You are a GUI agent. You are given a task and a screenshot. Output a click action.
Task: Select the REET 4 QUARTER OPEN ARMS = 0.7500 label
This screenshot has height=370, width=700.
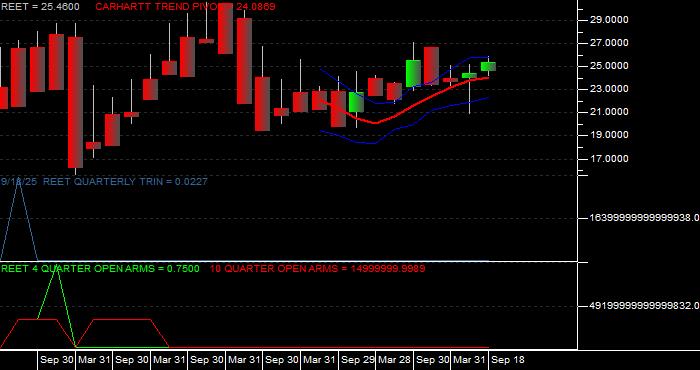pyautogui.click(x=100, y=269)
